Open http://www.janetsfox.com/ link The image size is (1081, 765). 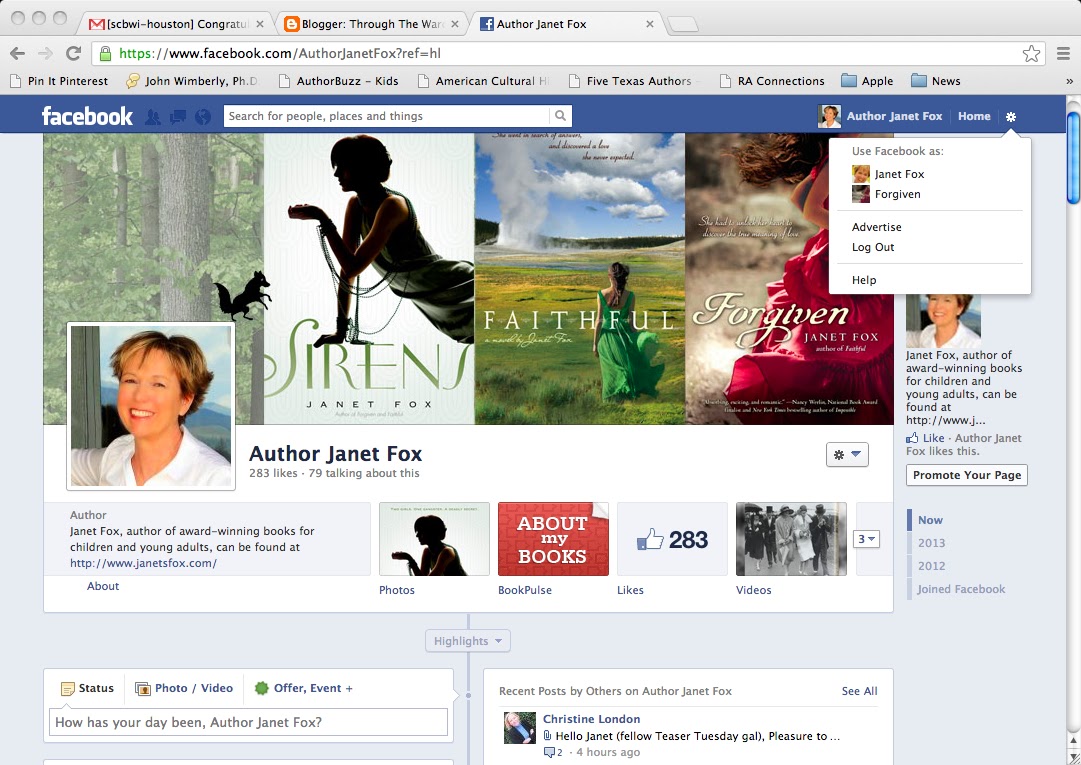[x=143, y=563]
